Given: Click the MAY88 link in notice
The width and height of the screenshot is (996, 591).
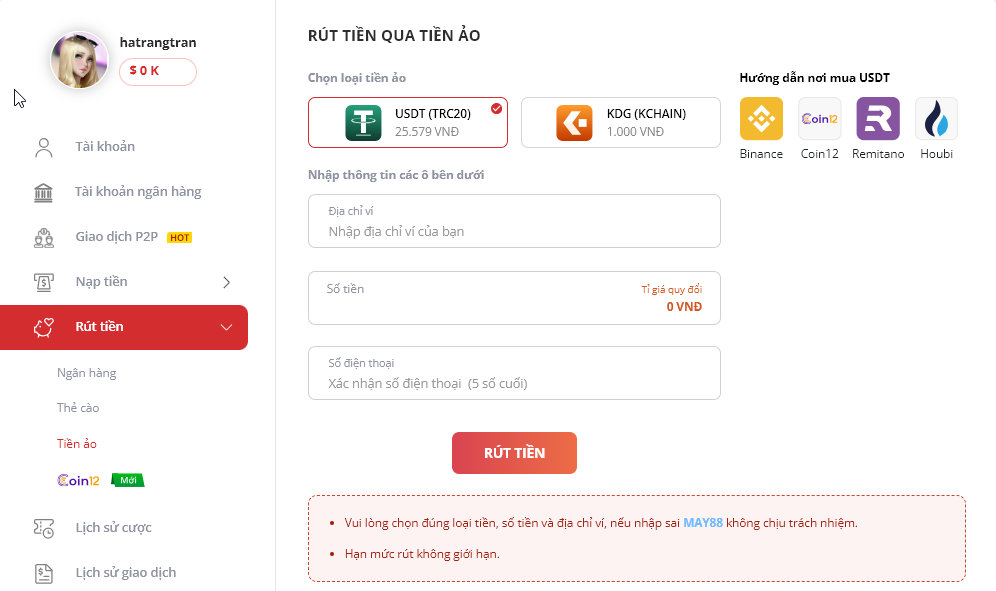Looking at the screenshot, I should point(702,523).
